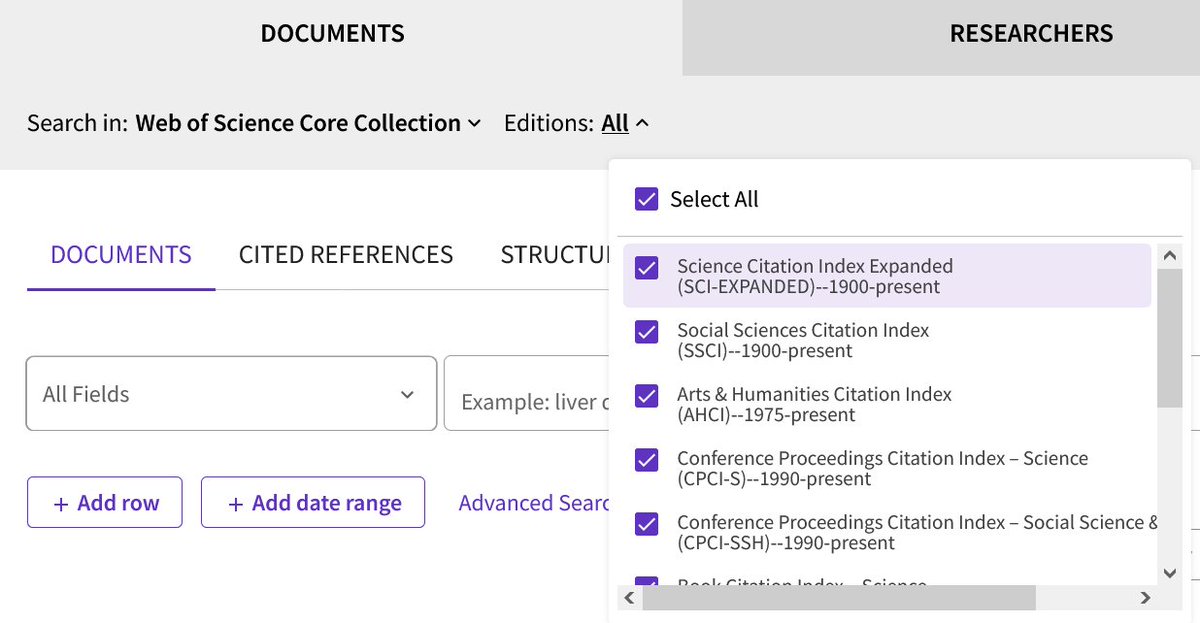The width and height of the screenshot is (1200, 623).
Task: Switch to the RESEARCHERS tab
Action: click(x=1030, y=34)
